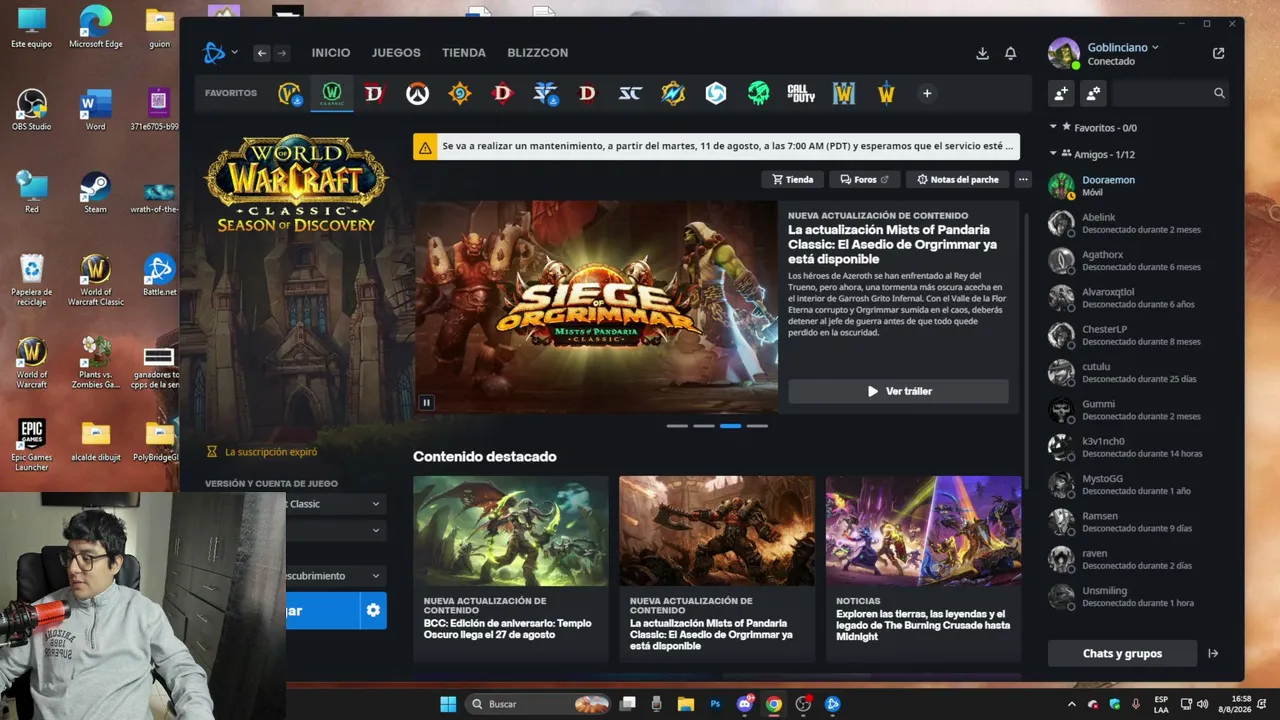This screenshot has height=720, width=1280.
Task: Add a game to favorites with plus
Action: (927, 94)
